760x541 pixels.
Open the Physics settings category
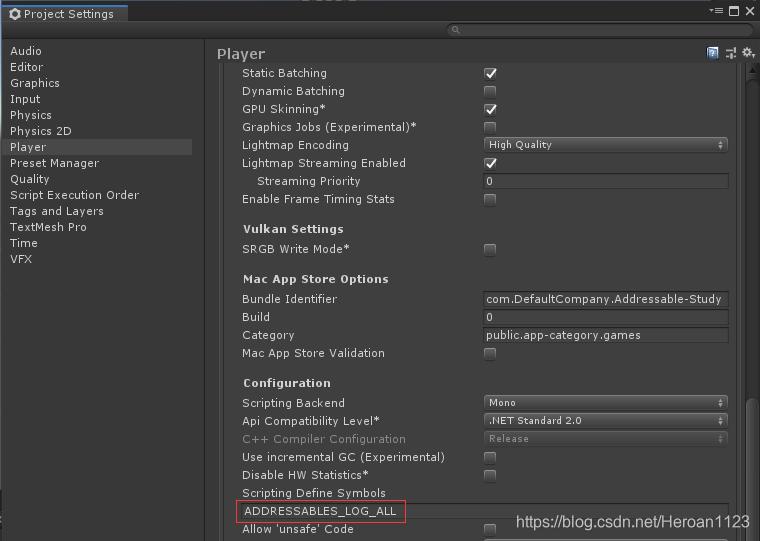(31, 115)
